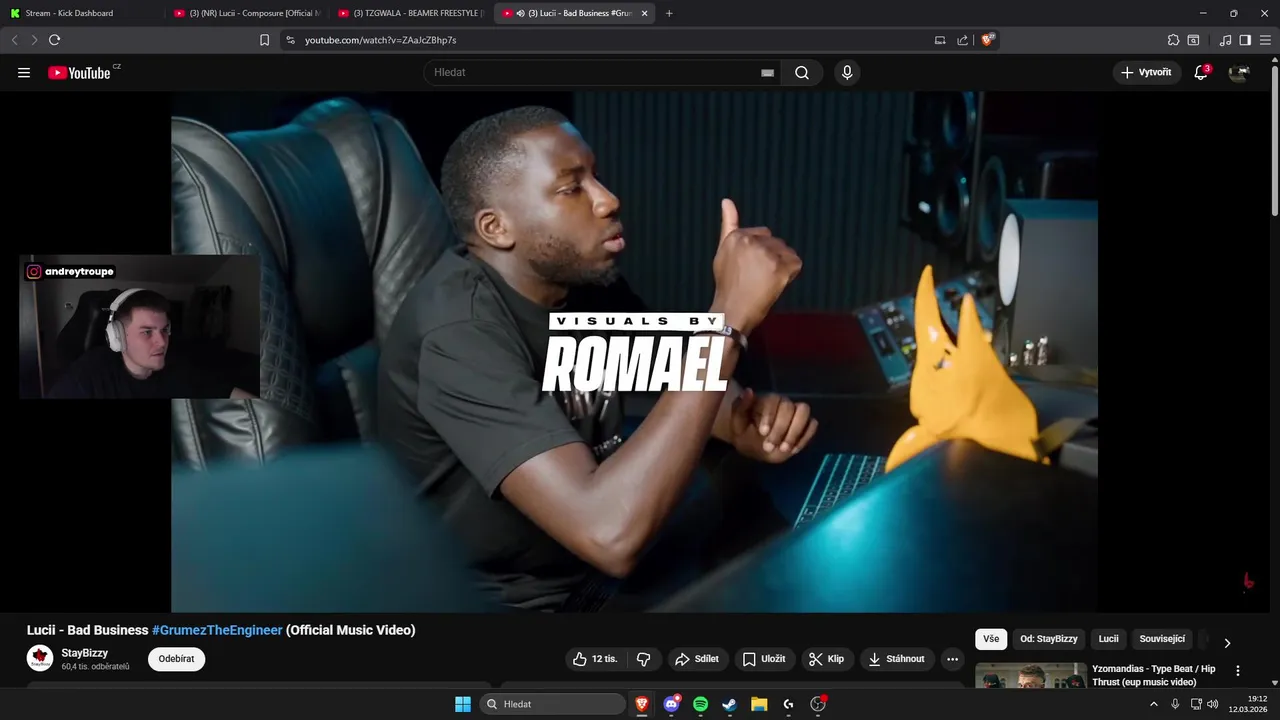1280x720 pixels.
Task: Subscribe using the Odebírat button
Action: pos(176,659)
